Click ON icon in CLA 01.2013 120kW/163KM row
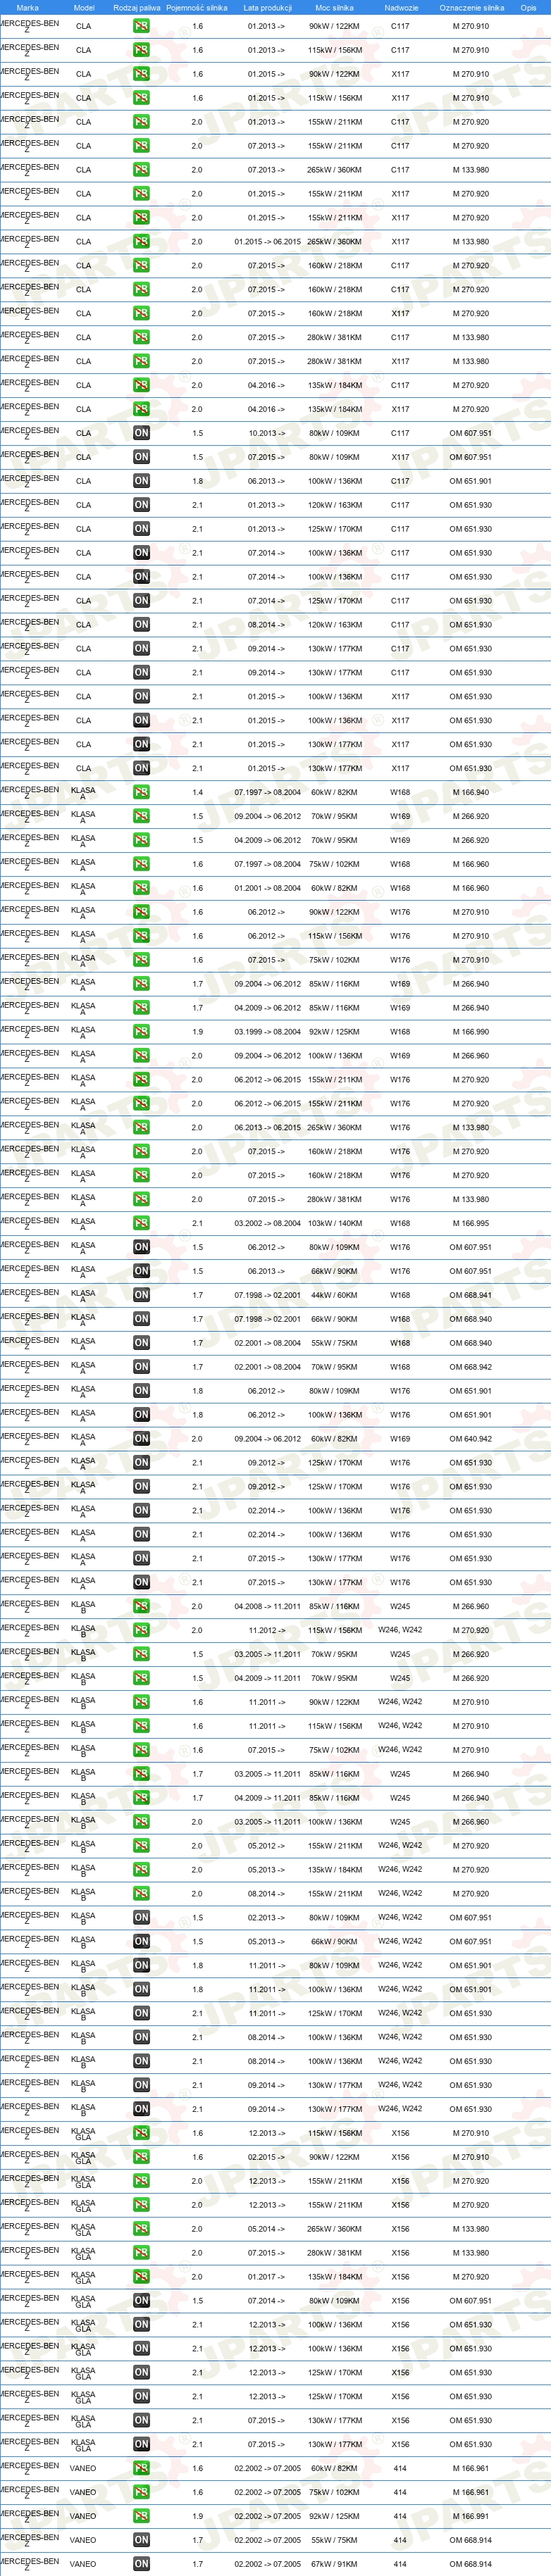This screenshot has width=551, height=2576. pos(141,505)
